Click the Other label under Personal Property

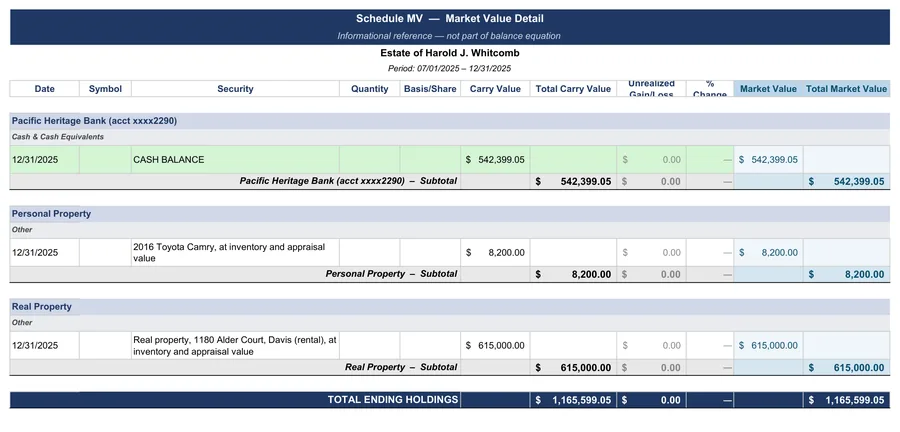point(22,229)
